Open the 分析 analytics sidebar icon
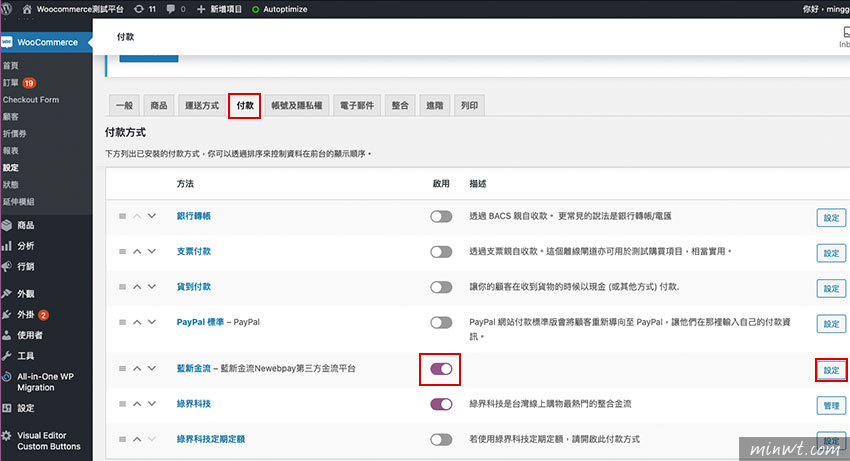The width and height of the screenshot is (850, 461). pos(7,246)
